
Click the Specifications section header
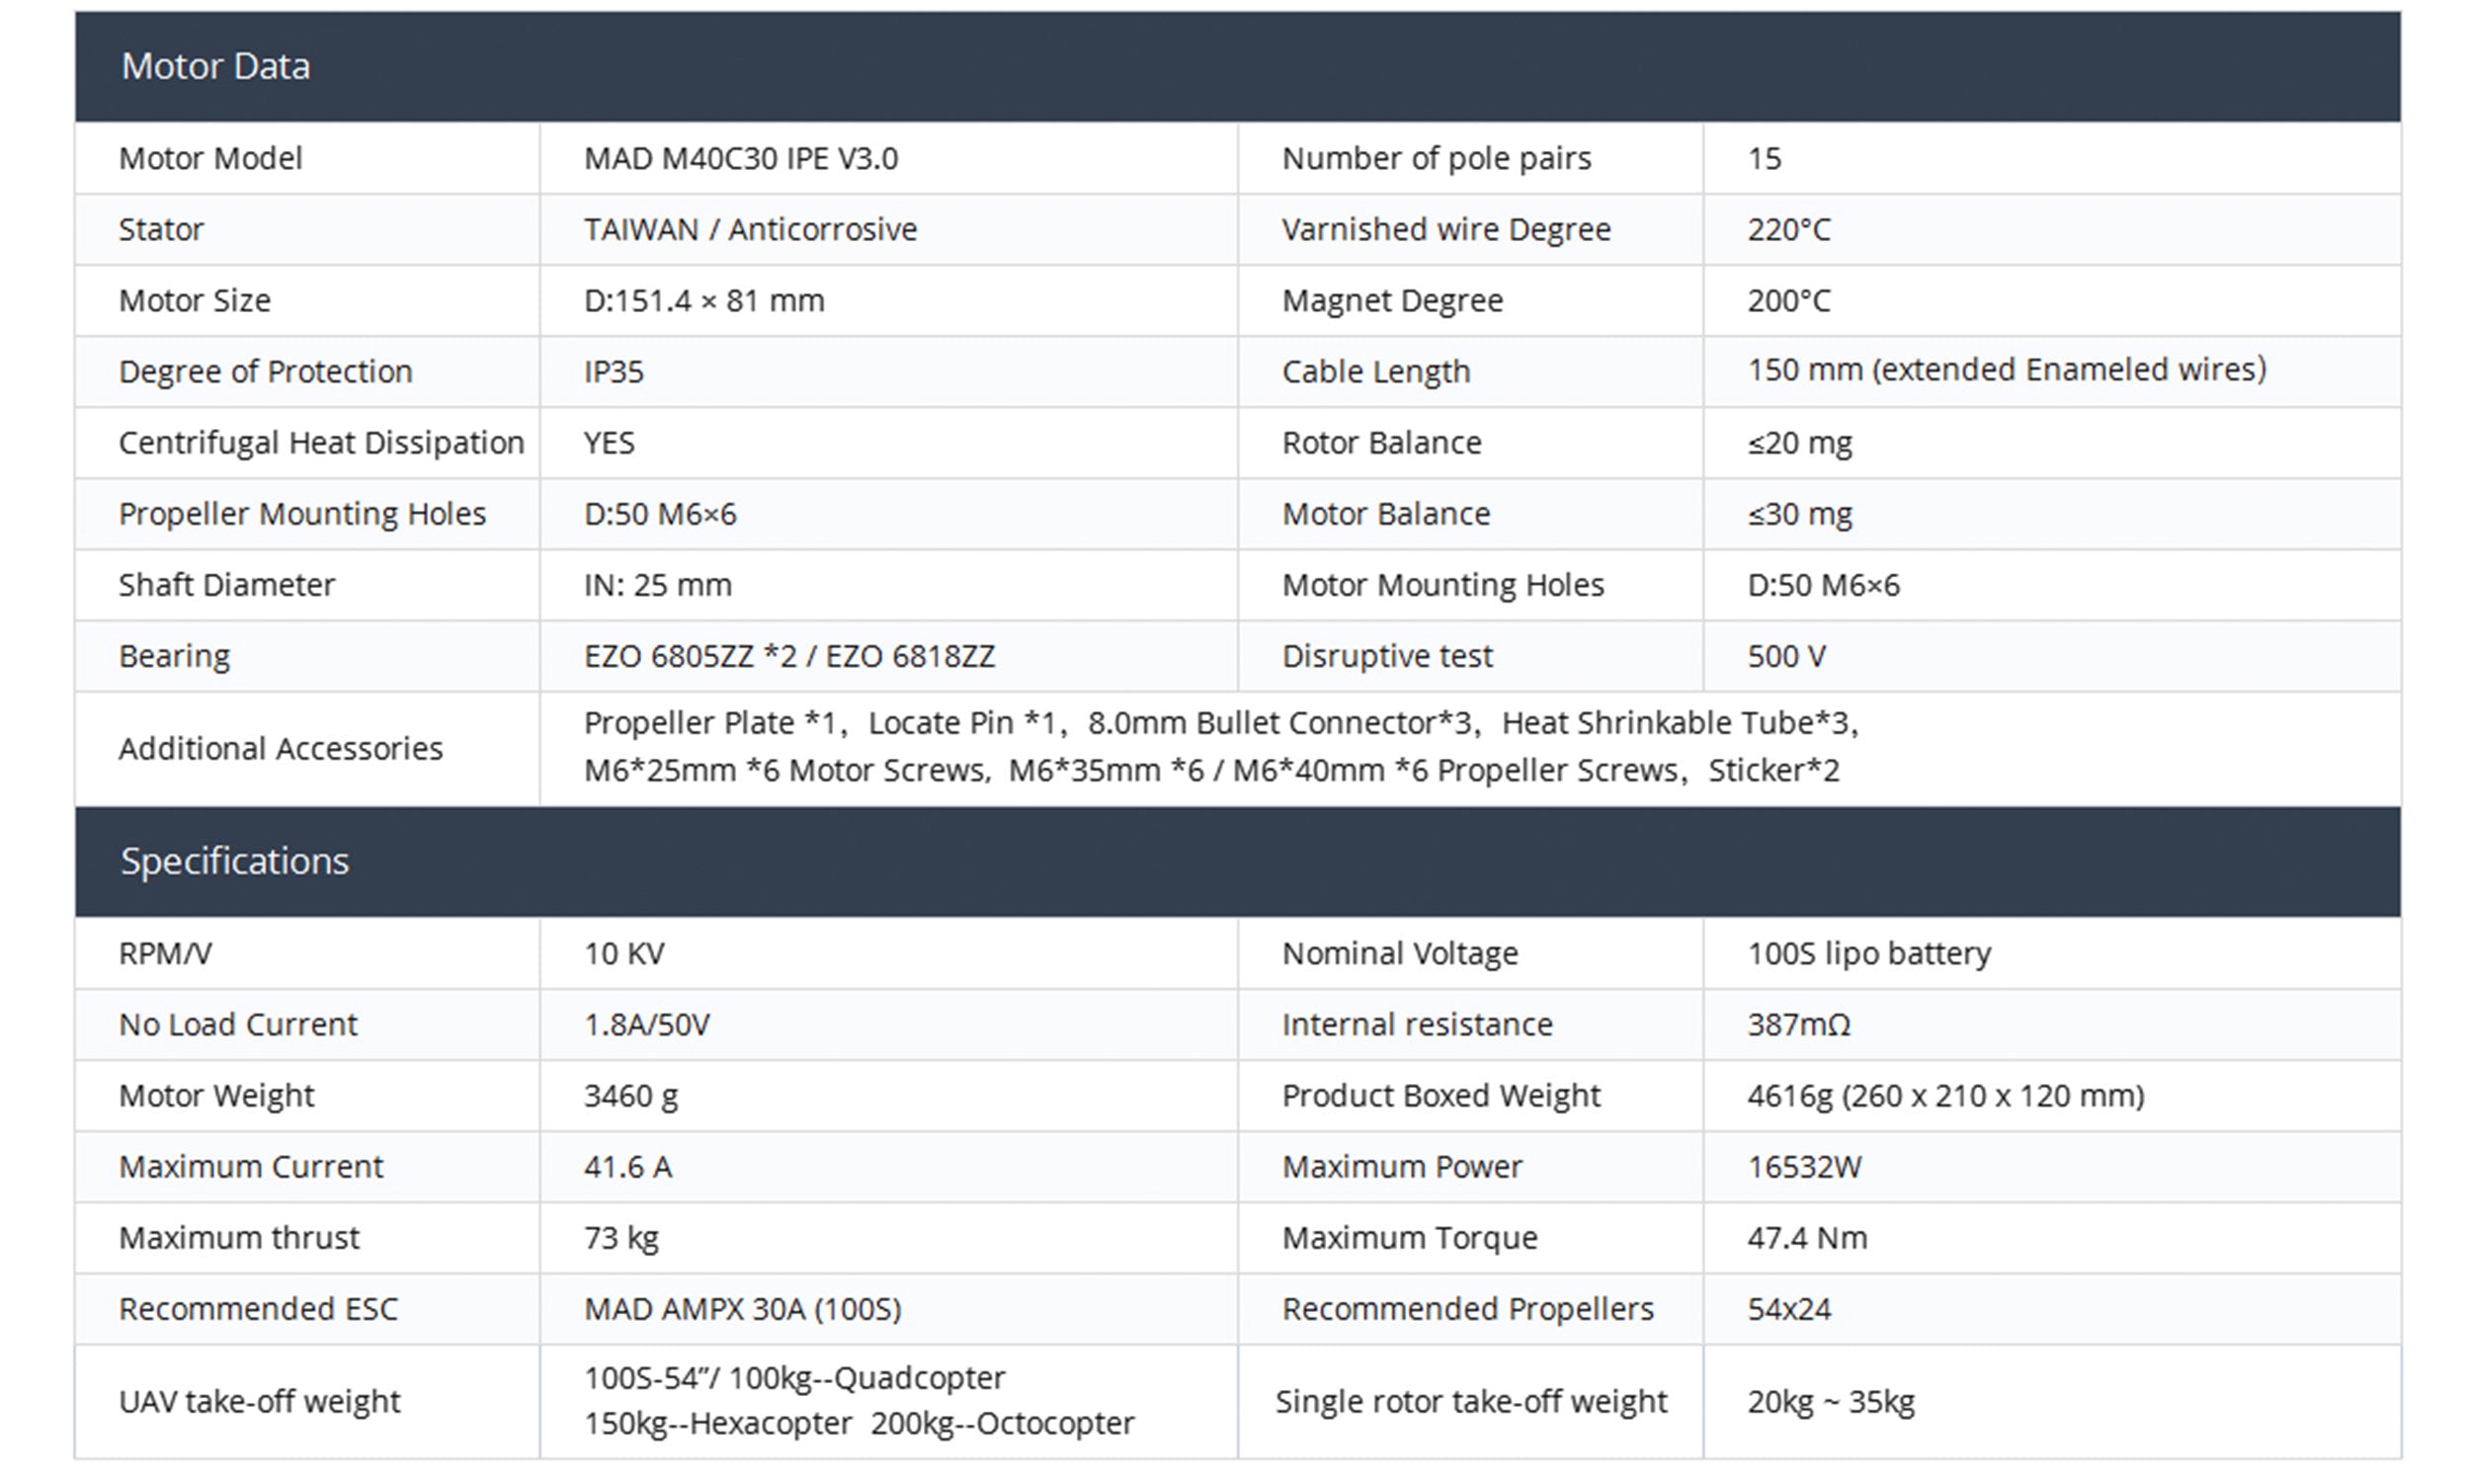(1237, 861)
